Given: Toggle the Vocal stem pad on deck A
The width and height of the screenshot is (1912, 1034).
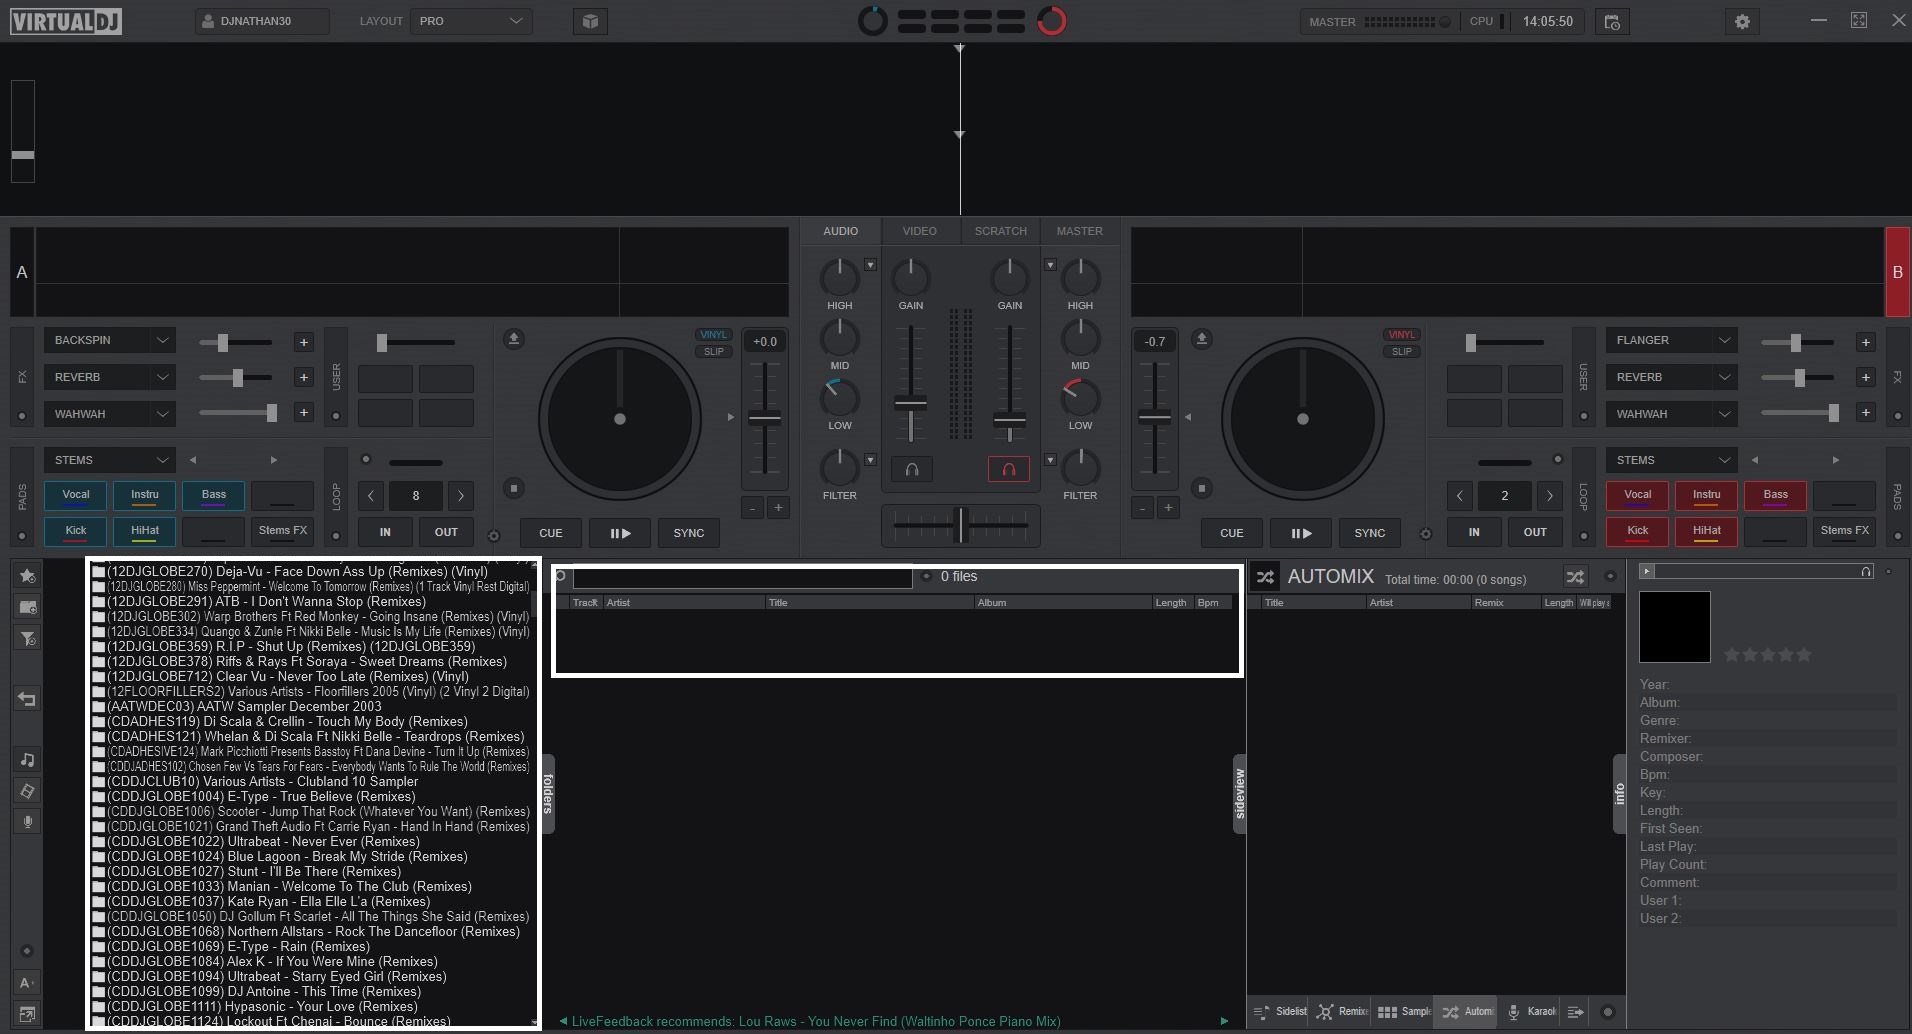Looking at the screenshot, I should point(76,495).
